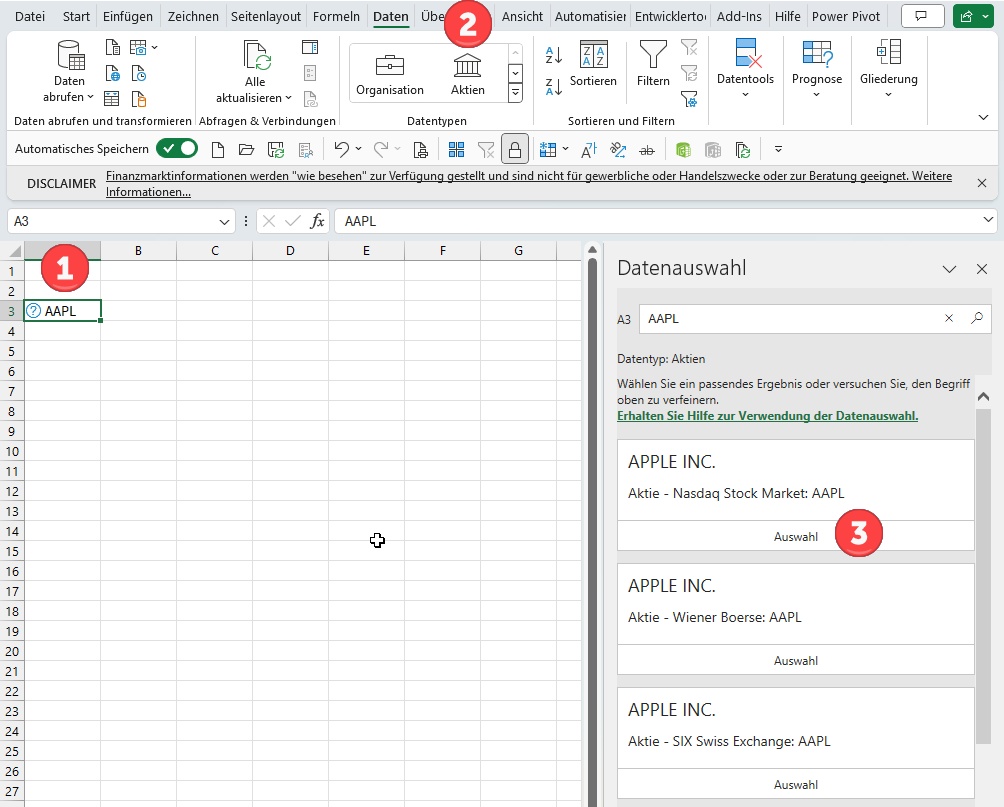The image size is (1004, 807).
Task: Click the magnifier search icon in Datenauswahl
Action: point(976,318)
